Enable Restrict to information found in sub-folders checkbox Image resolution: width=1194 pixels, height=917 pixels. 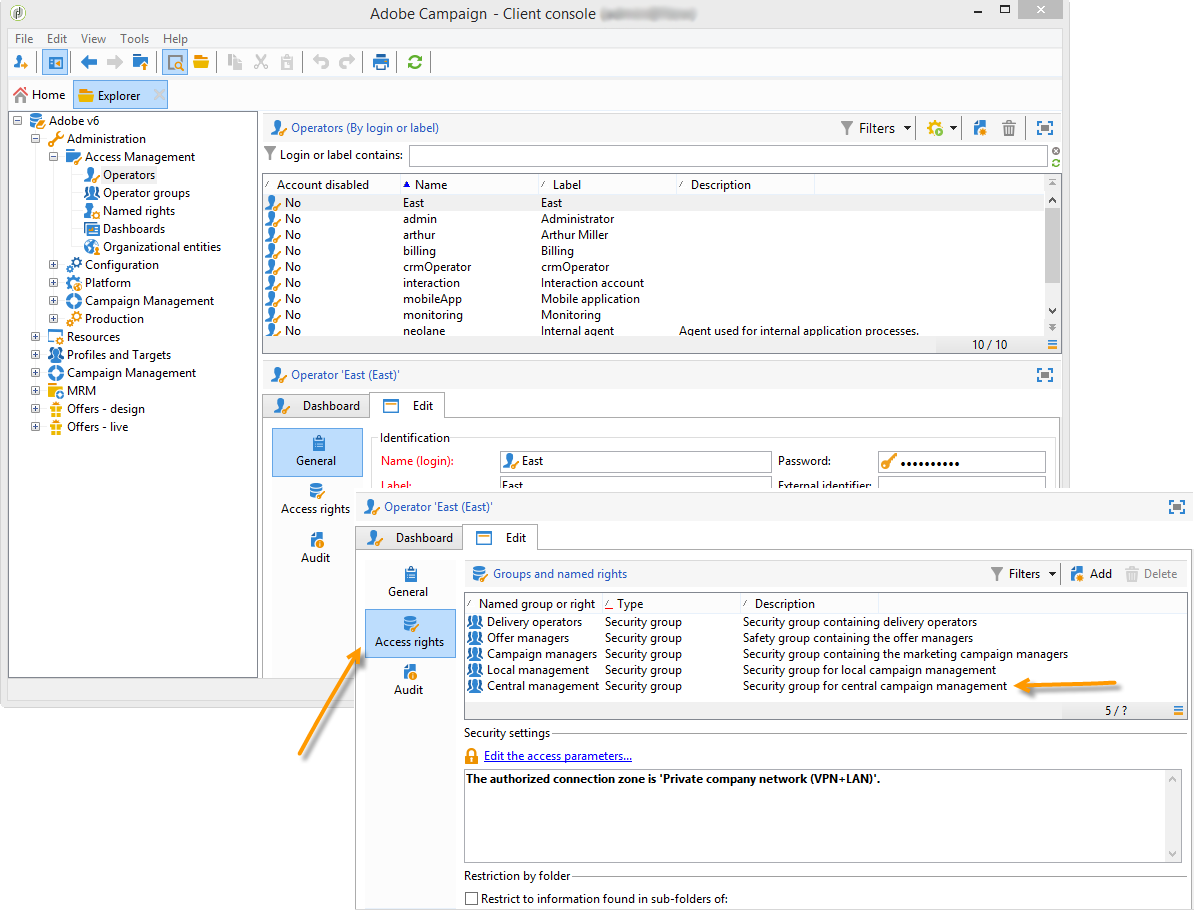(471, 899)
